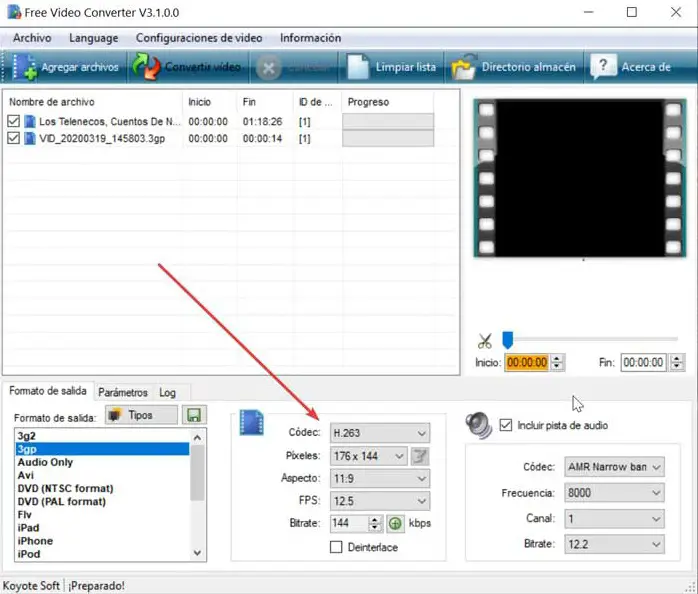Click Agregar archivos toolbar label
Viewport: 698px width, 594px height.
(80, 67)
